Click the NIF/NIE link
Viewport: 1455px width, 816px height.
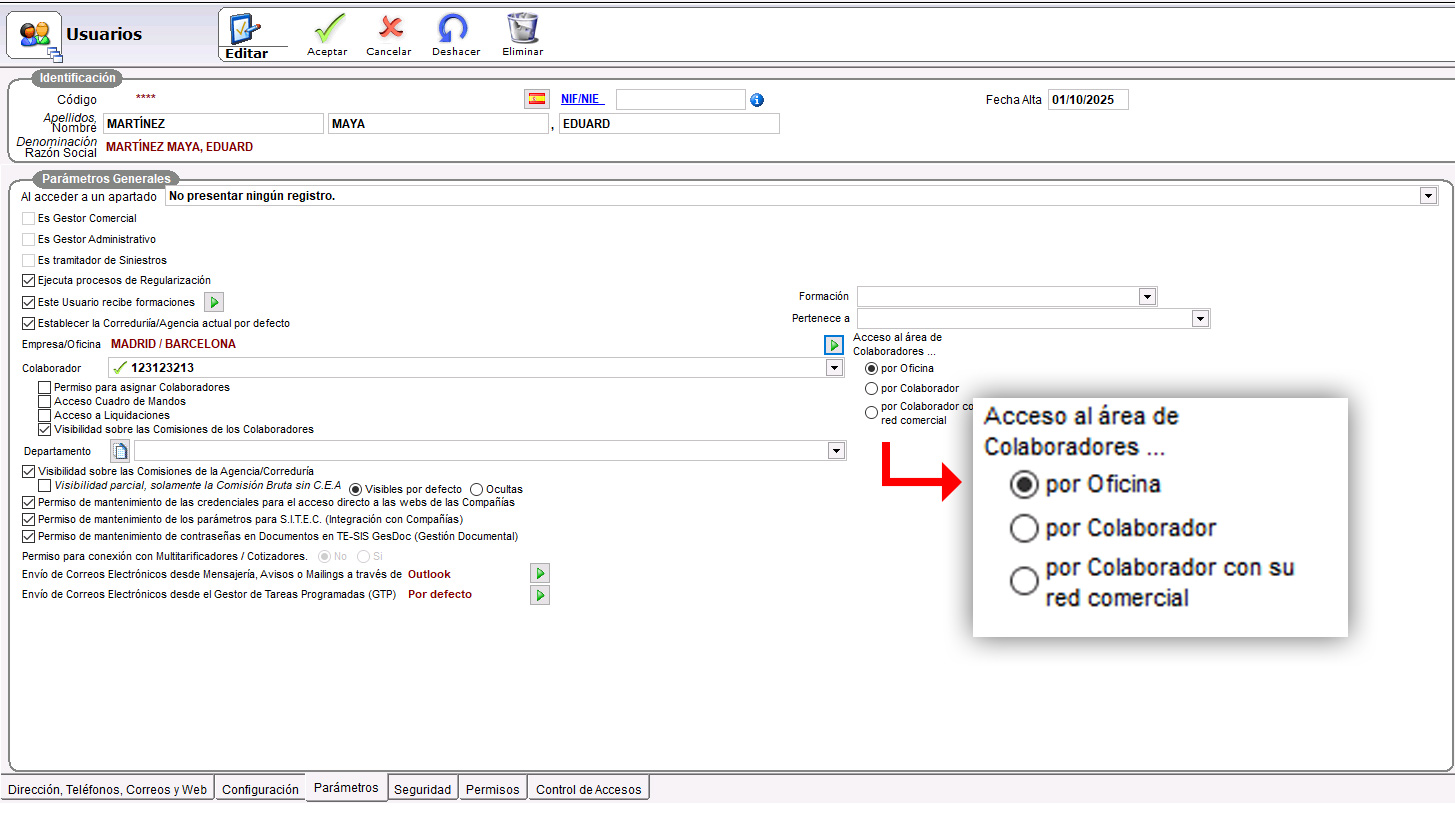click(x=581, y=99)
